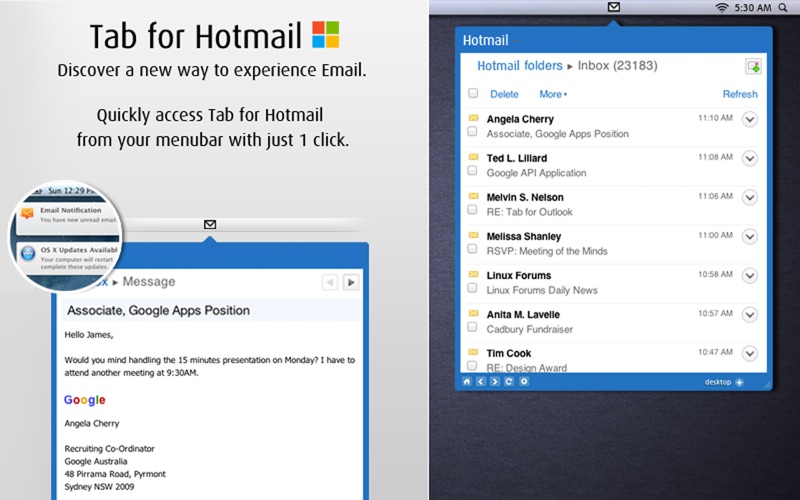Open the compose new message icon
This screenshot has width=800, height=500.
(754, 66)
